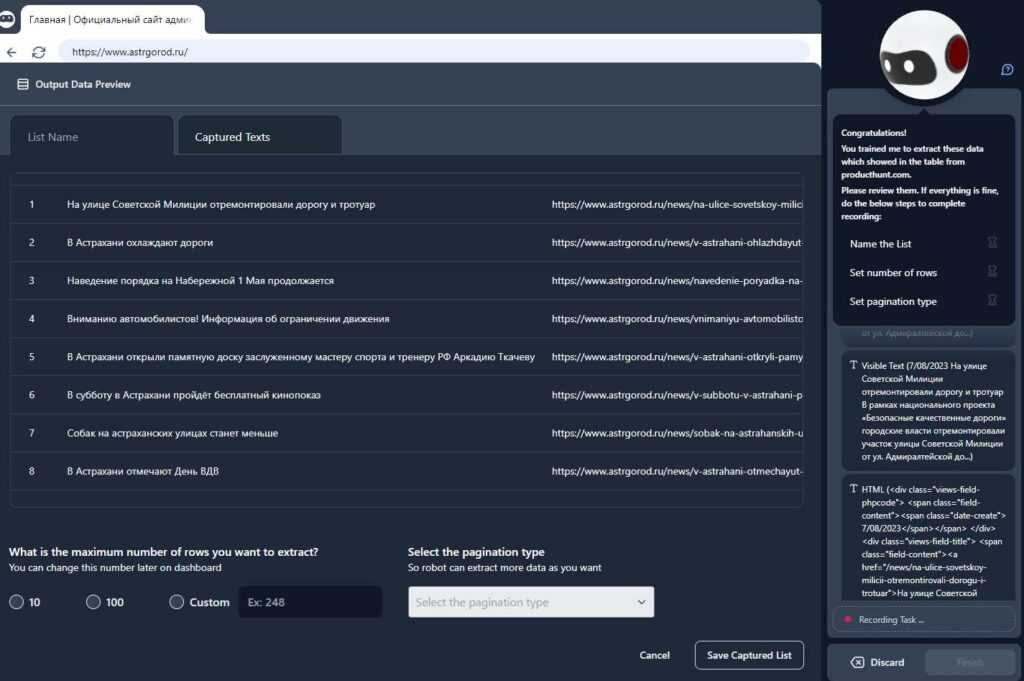Click the row 7 URL containing 'sobak-na-astrahanskih'

[677, 433]
